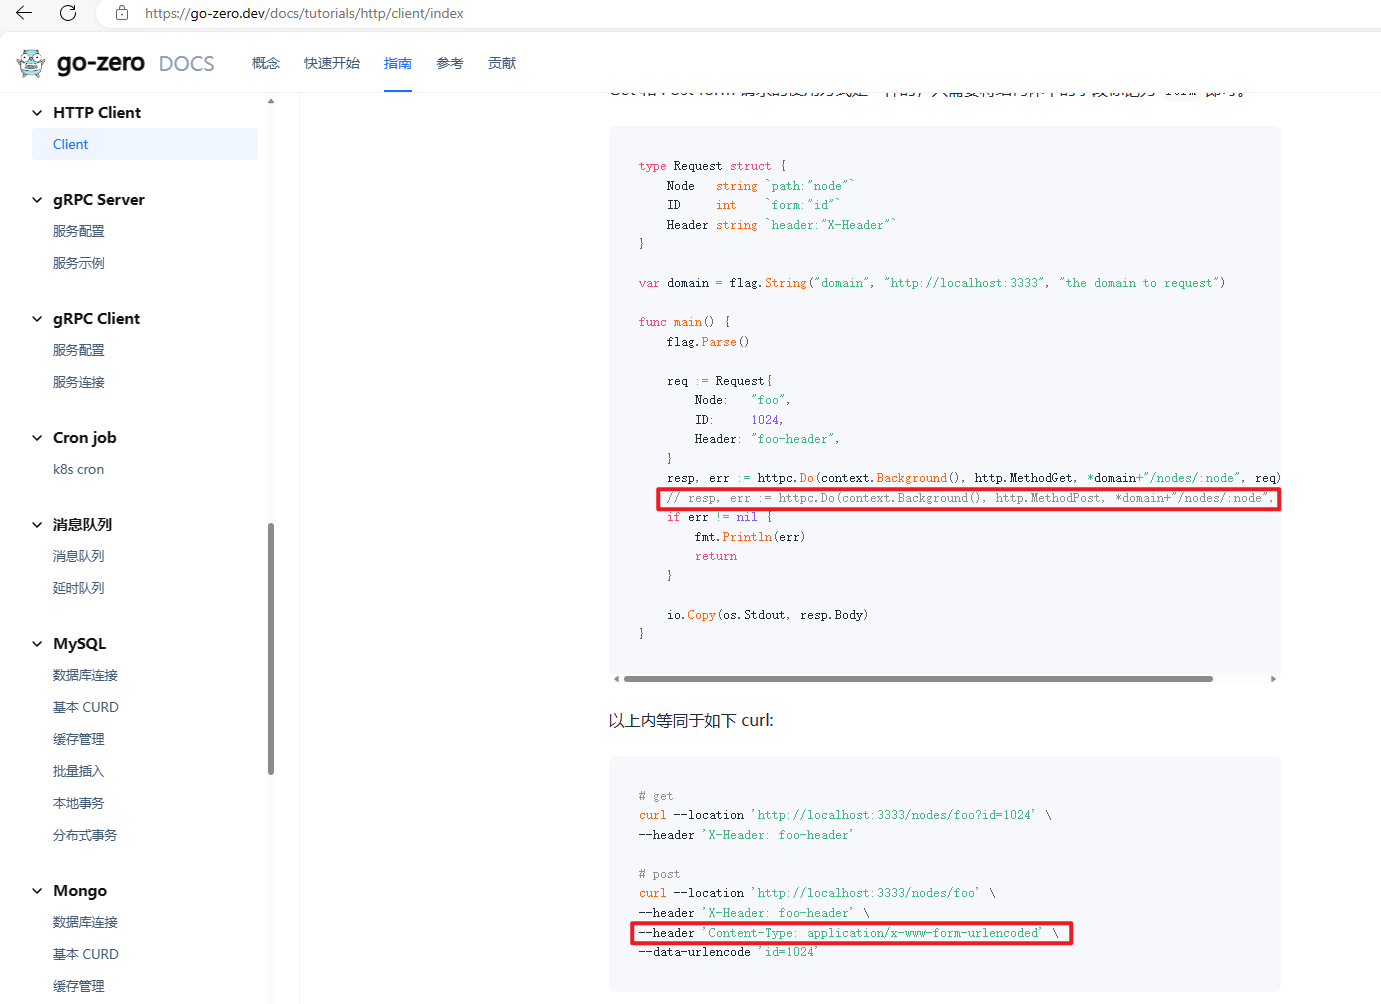
Task: Collapse the Cron job section chevron
Action: (x=37, y=438)
